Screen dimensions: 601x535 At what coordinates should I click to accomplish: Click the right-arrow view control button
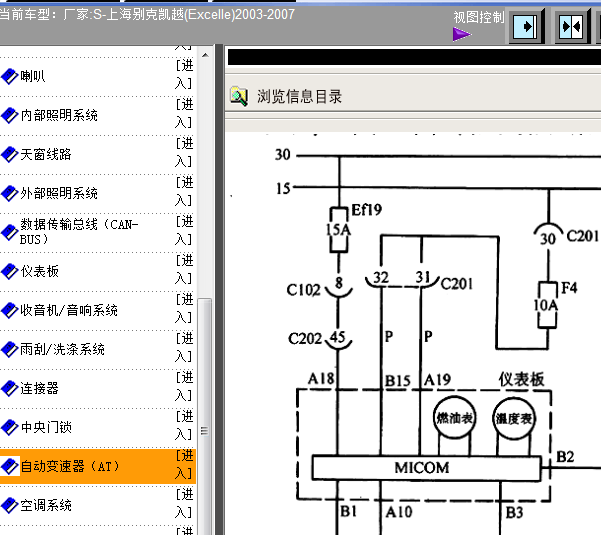527,27
